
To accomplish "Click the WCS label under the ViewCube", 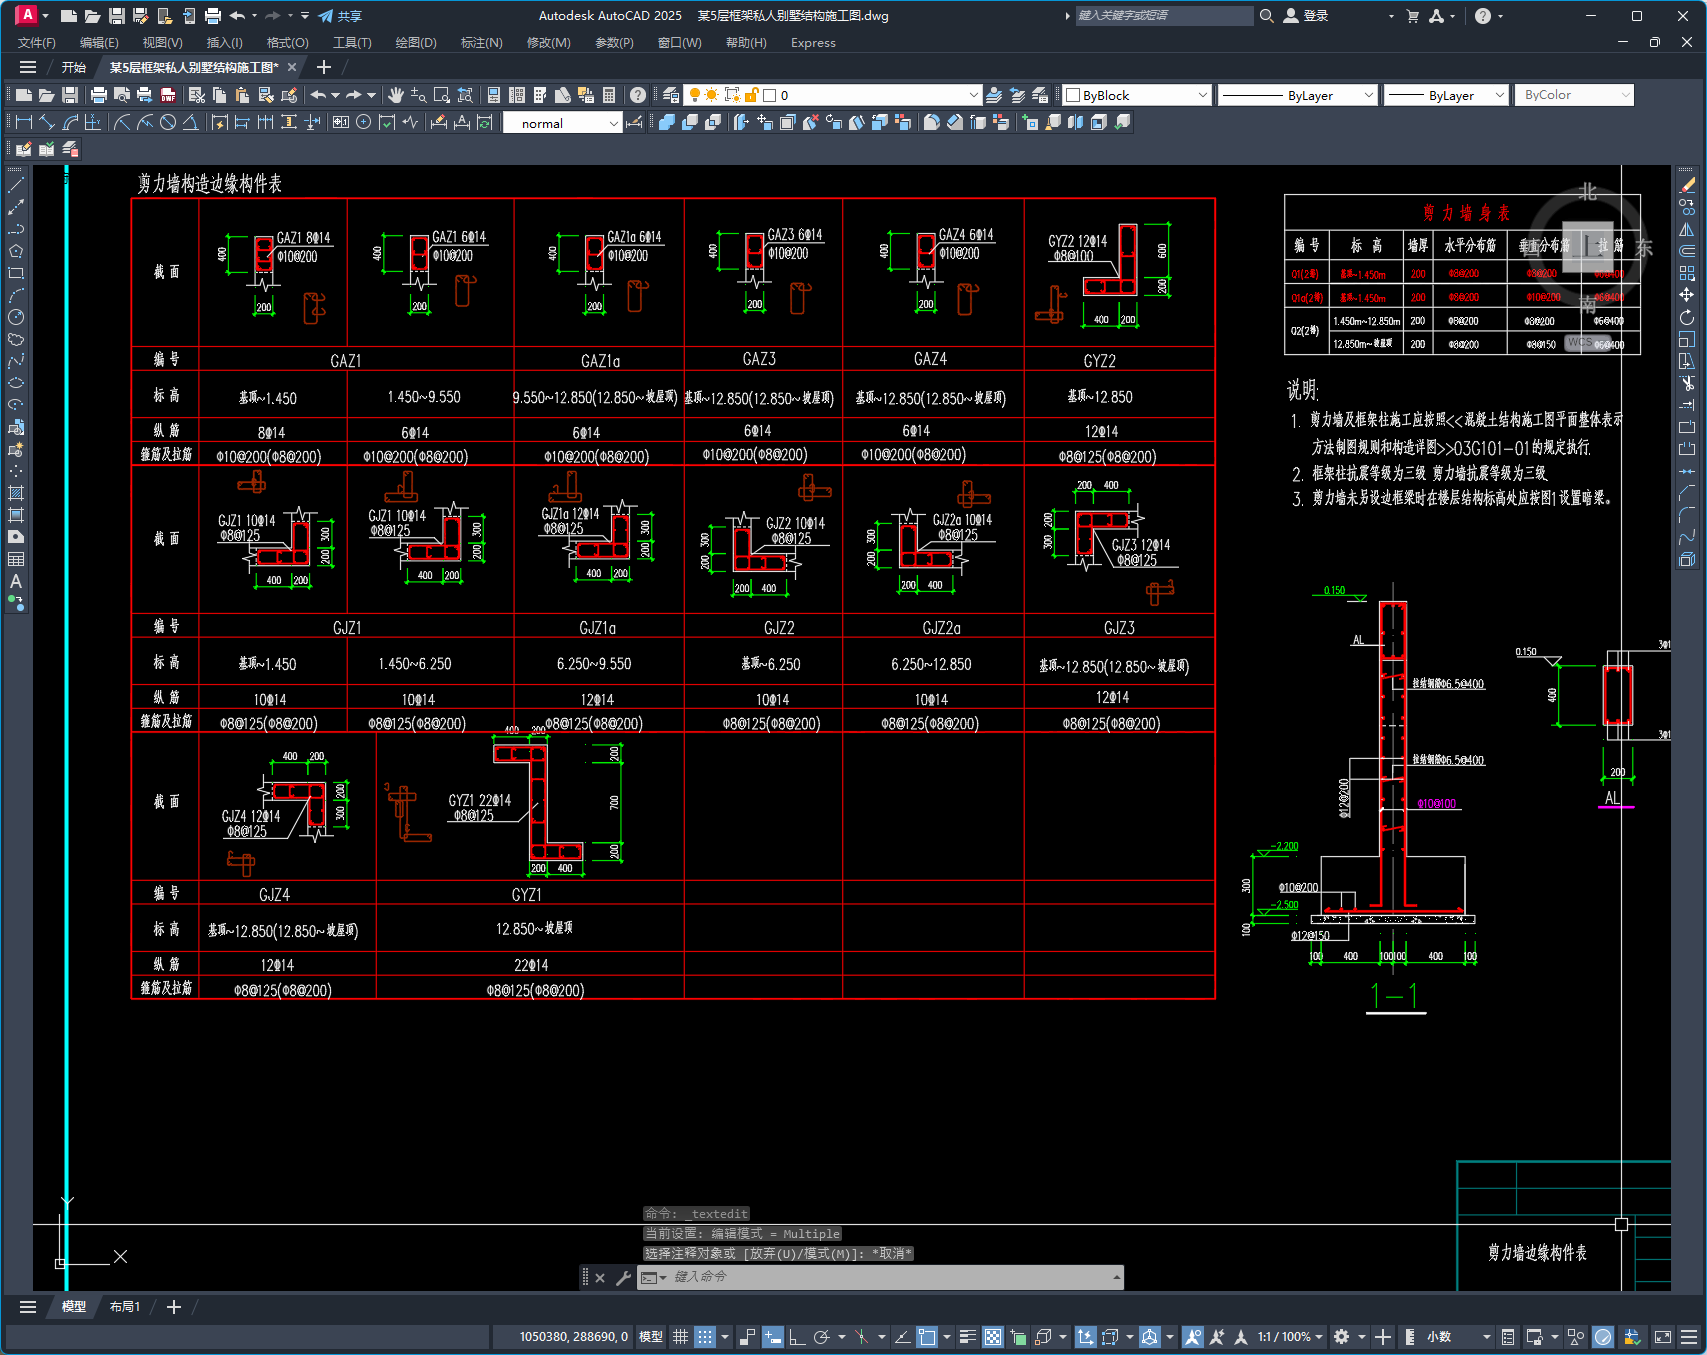I will click(x=1580, y=342).
